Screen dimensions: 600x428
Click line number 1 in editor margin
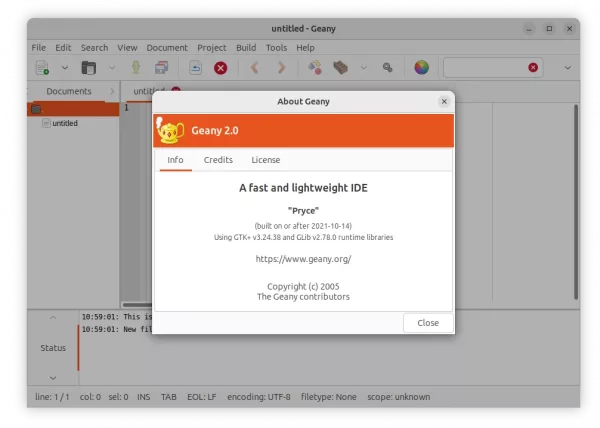click(x=126, y=108)
